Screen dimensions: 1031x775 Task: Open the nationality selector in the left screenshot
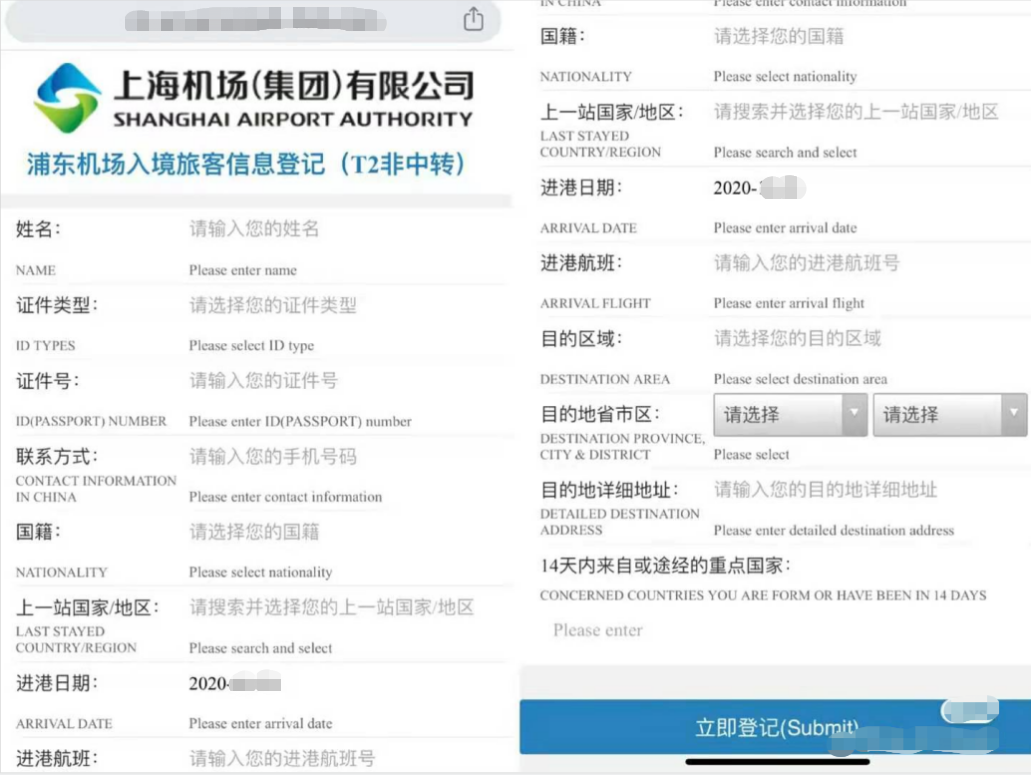point(254,532)
